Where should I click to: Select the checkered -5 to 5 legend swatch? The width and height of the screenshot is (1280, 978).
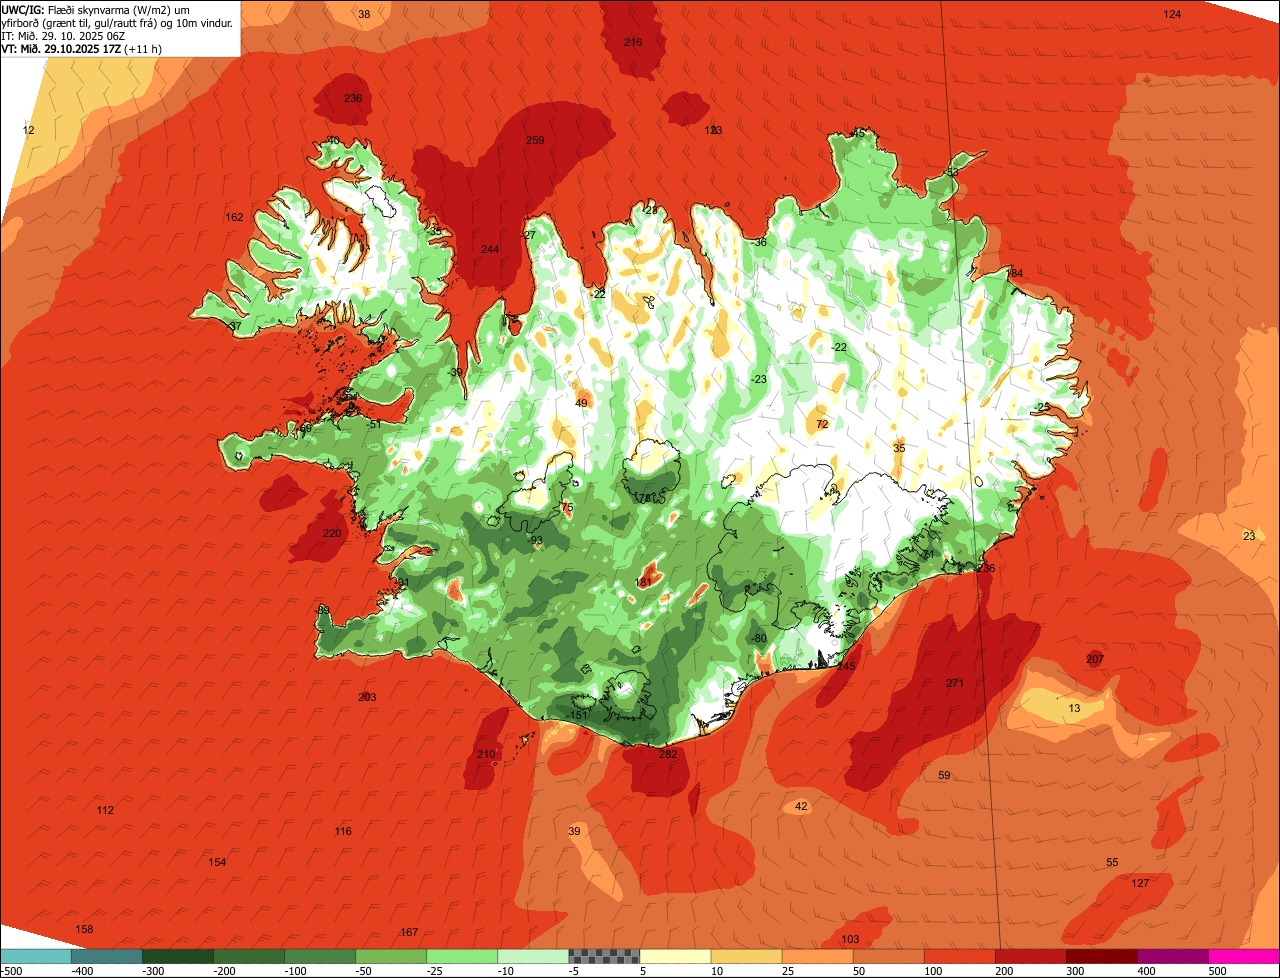click(603, 956)
